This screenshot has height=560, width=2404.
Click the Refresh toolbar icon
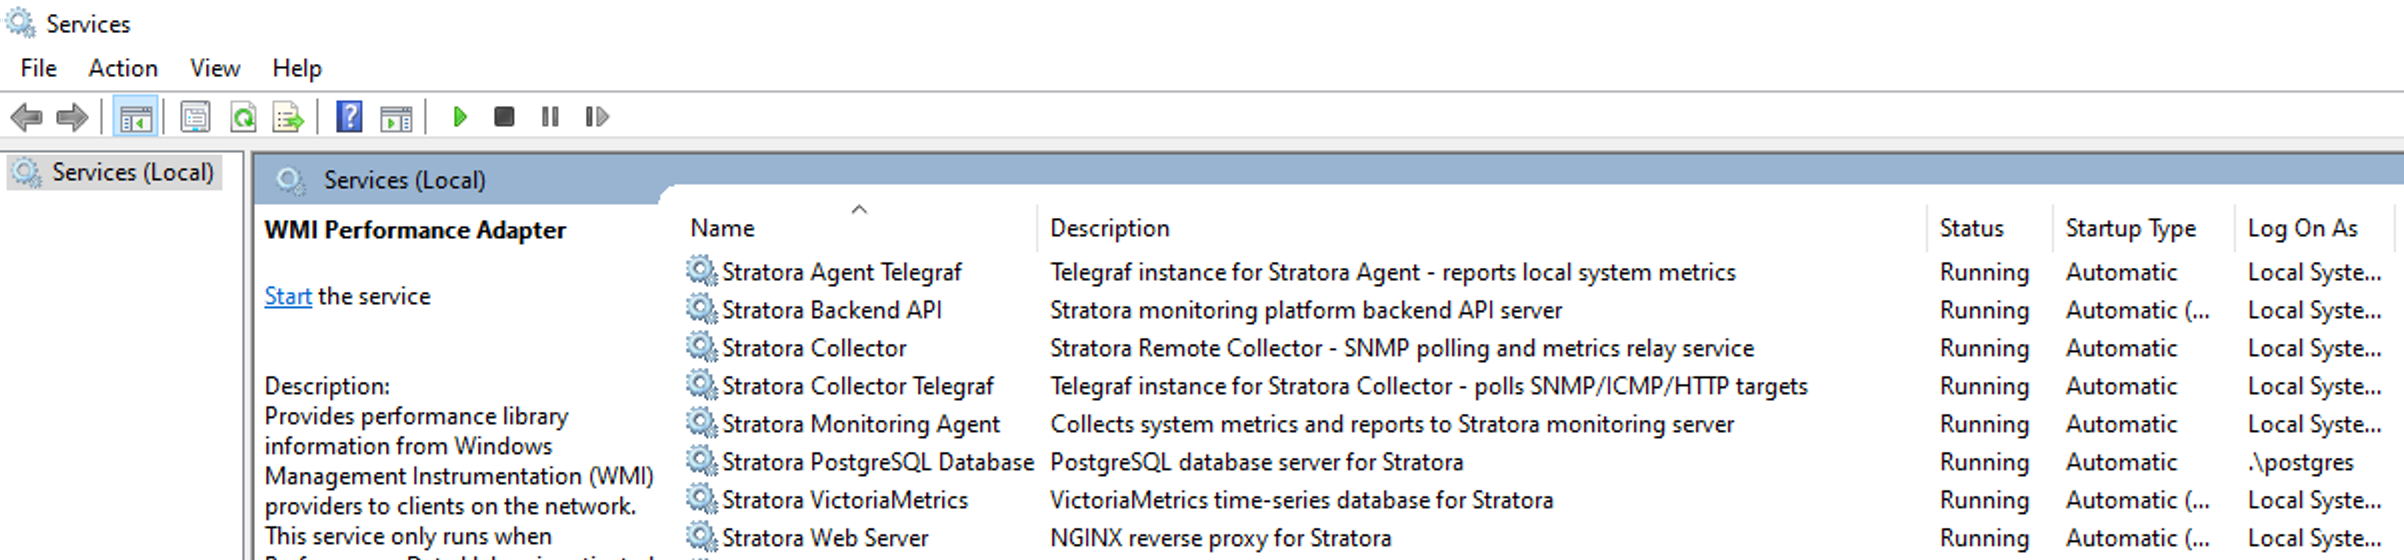[243, 117]
